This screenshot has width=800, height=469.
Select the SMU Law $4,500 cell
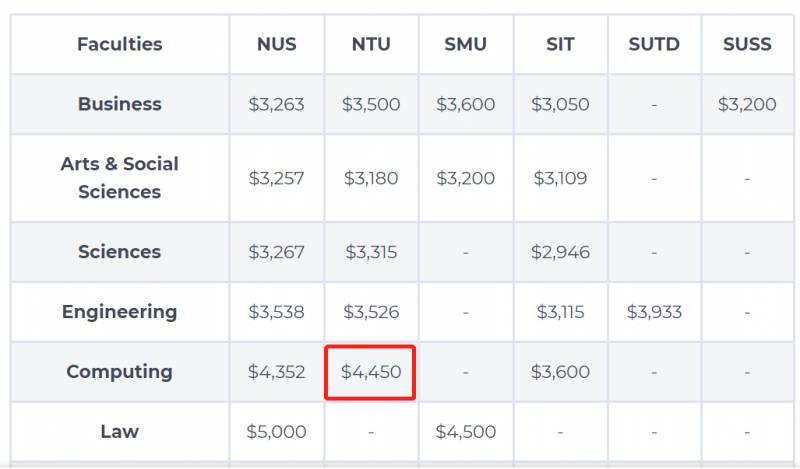(x=466, y=432)
